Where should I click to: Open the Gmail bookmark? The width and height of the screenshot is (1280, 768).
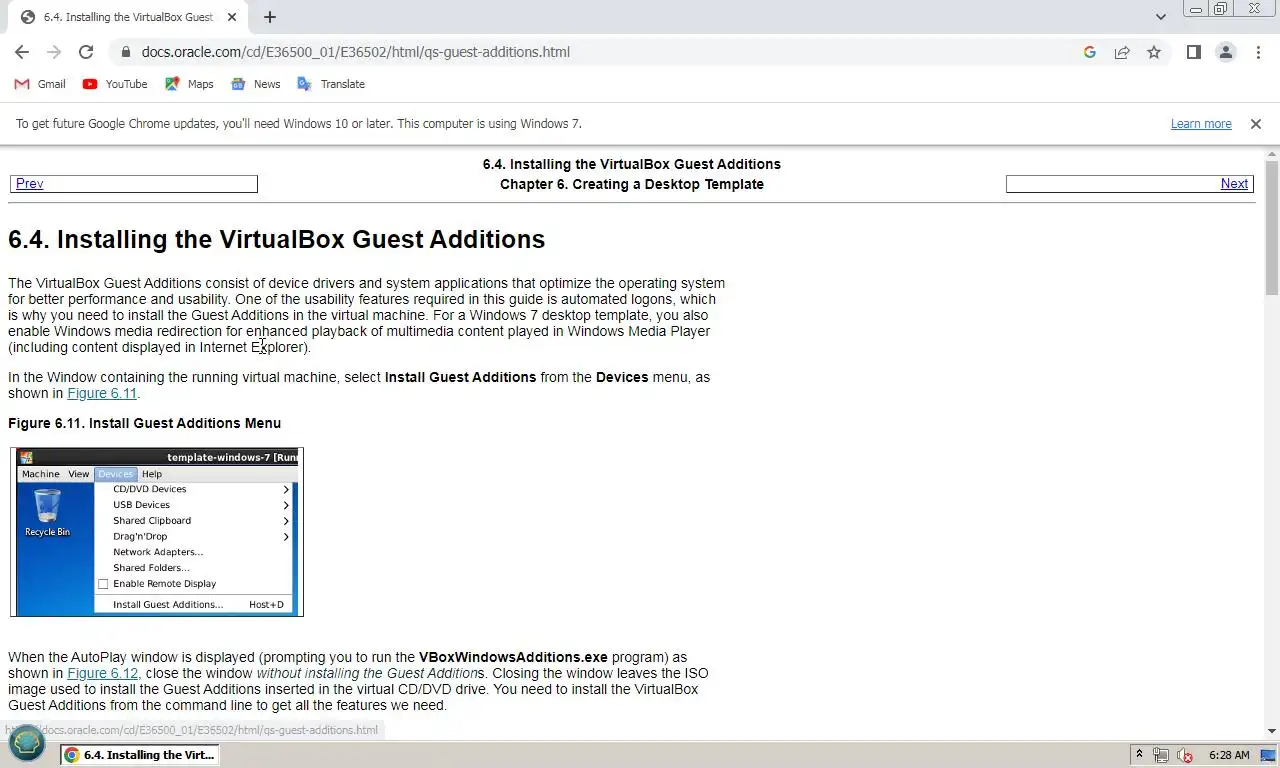pyautogui.click(x=40, y=84)
